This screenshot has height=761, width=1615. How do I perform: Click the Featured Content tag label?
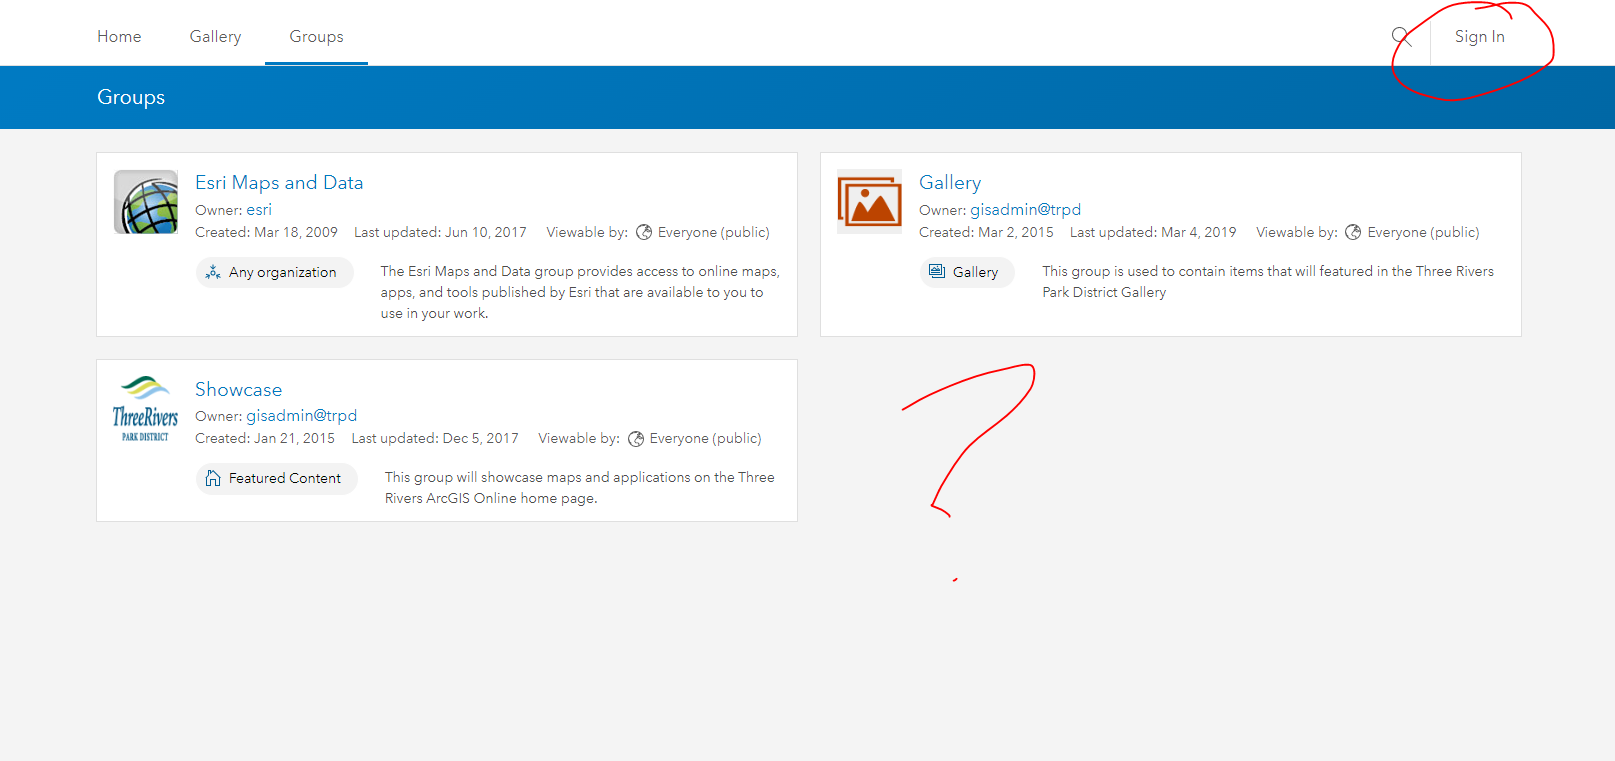point(285,478)
